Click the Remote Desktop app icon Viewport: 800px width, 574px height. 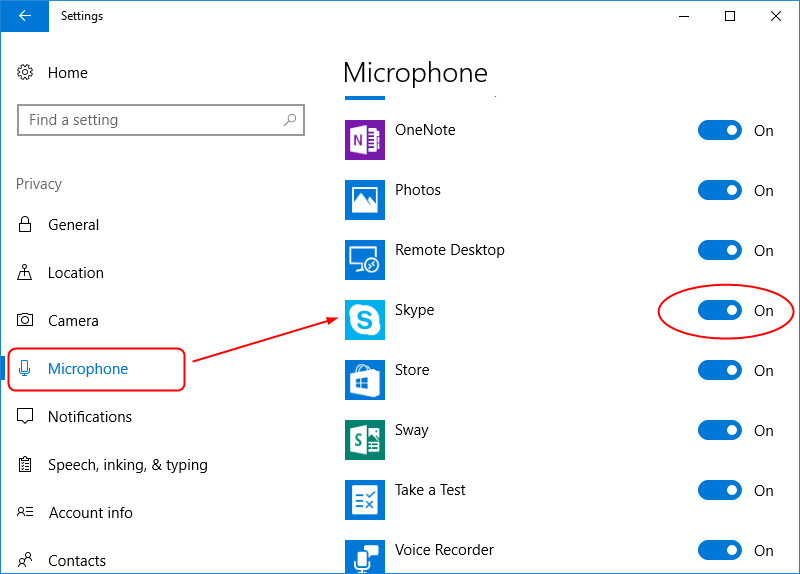coord(365,260)
